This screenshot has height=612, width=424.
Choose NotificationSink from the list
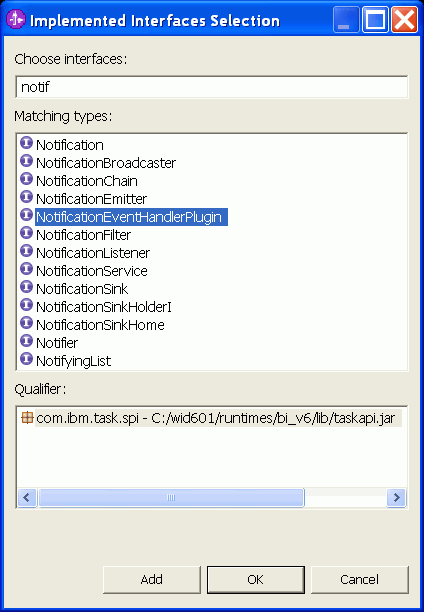(82, 289)
